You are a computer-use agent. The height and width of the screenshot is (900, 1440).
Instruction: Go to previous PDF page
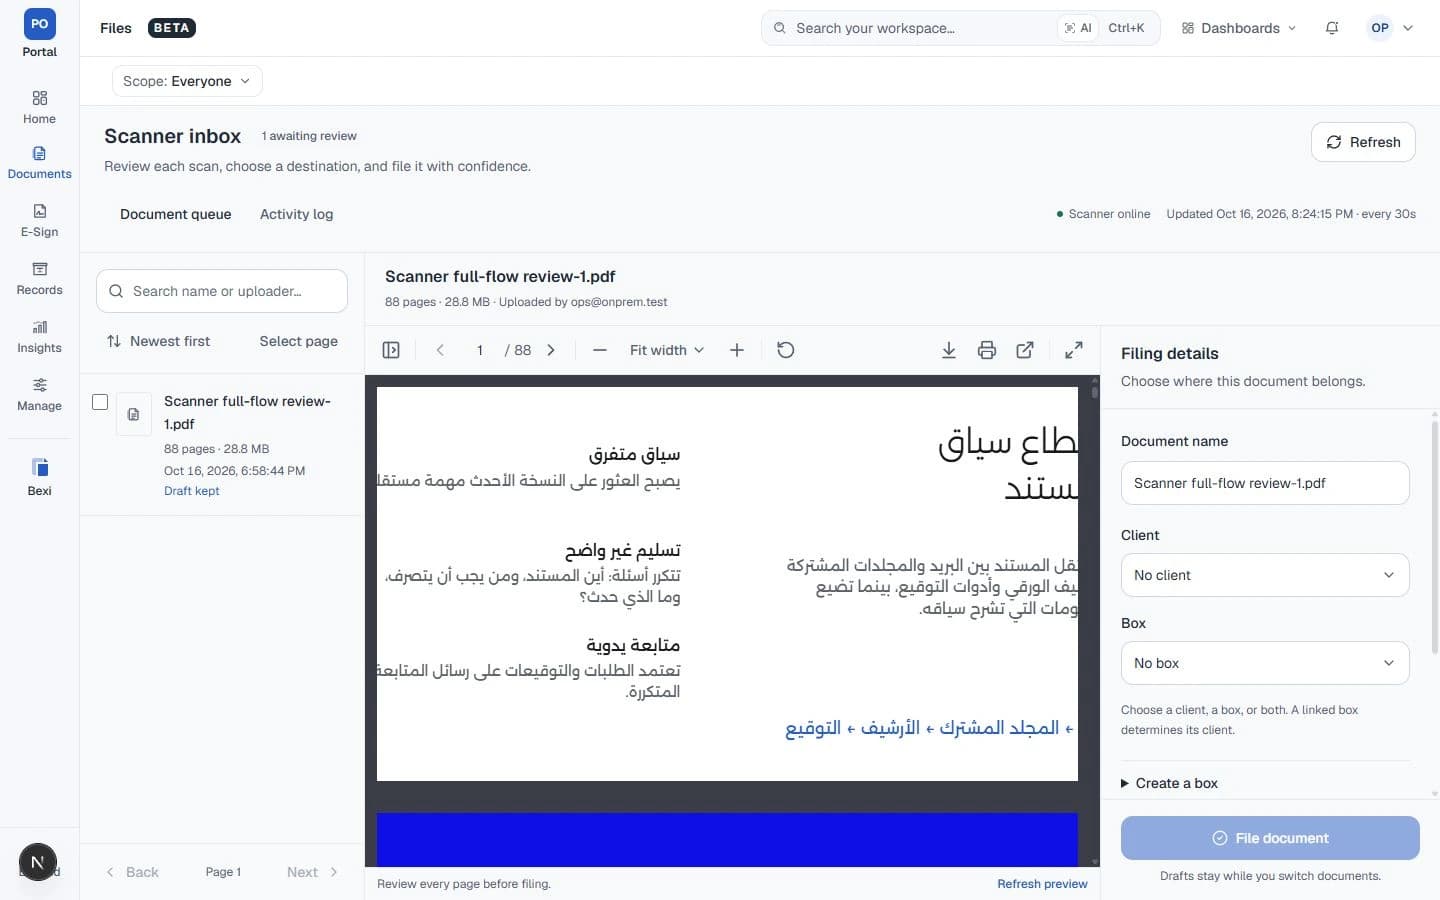point(440,350)
